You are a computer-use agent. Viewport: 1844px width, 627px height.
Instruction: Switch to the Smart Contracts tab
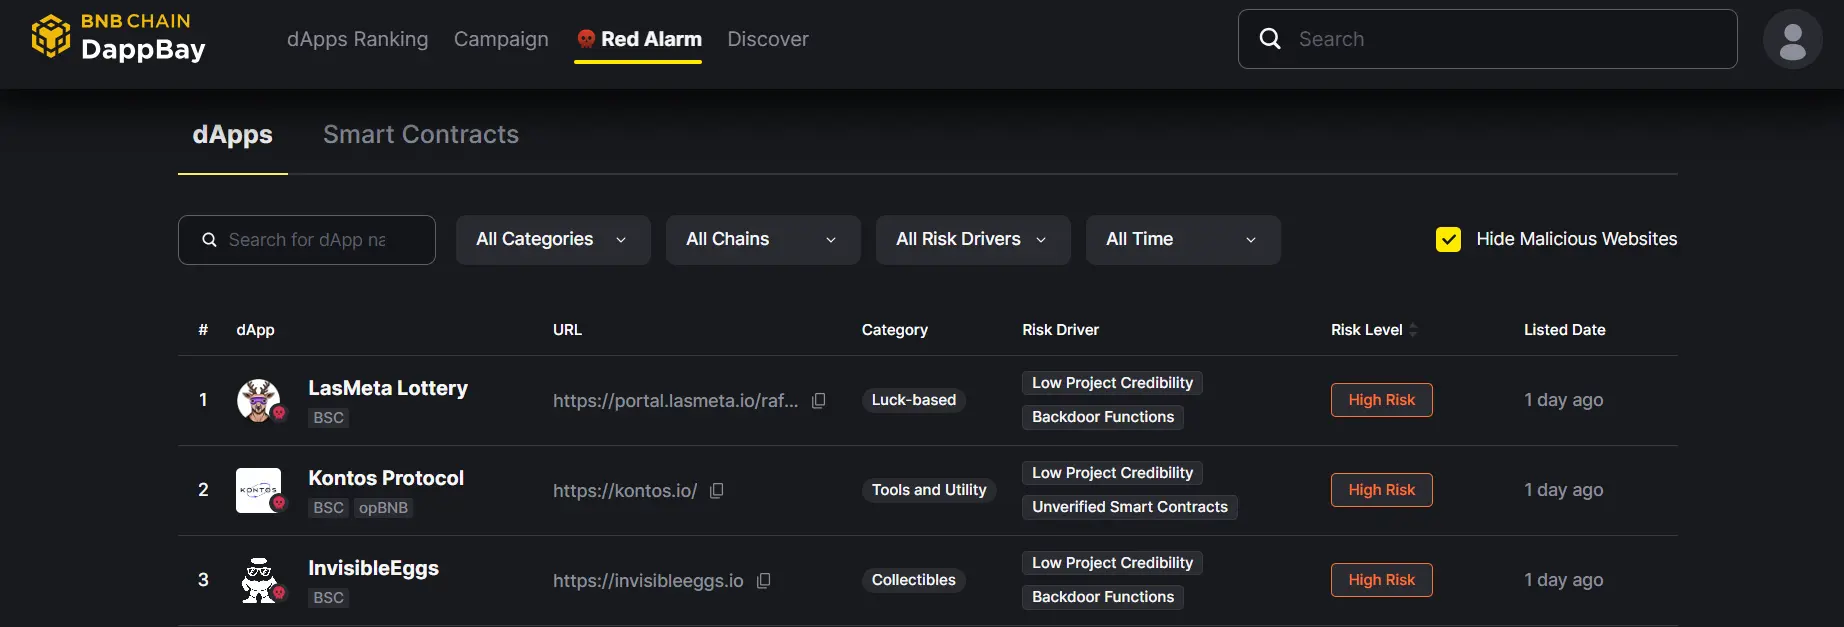pos(421,135)
